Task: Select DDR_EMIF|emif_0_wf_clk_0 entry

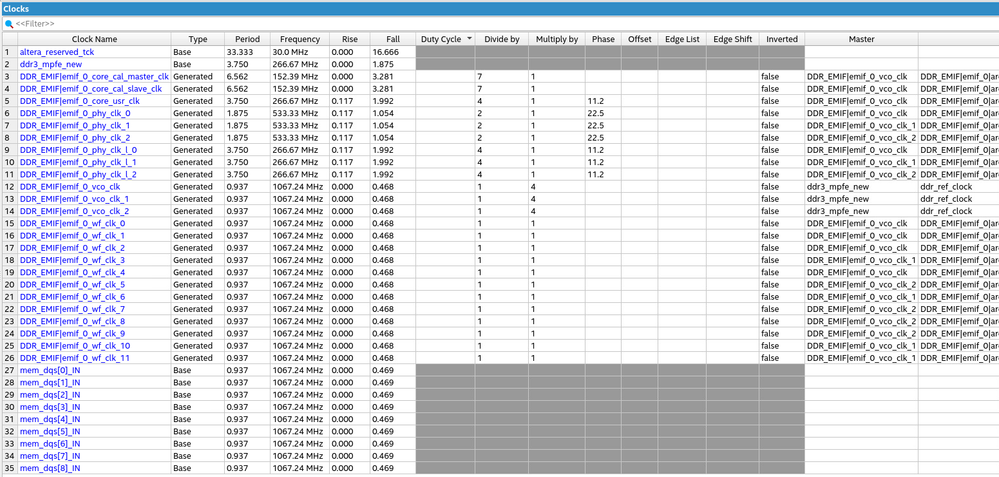Action: point(73,224)
